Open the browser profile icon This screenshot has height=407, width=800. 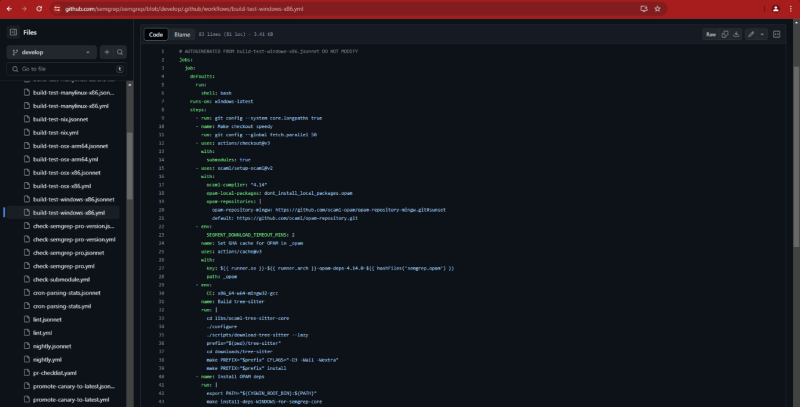[x=776, y=9]
